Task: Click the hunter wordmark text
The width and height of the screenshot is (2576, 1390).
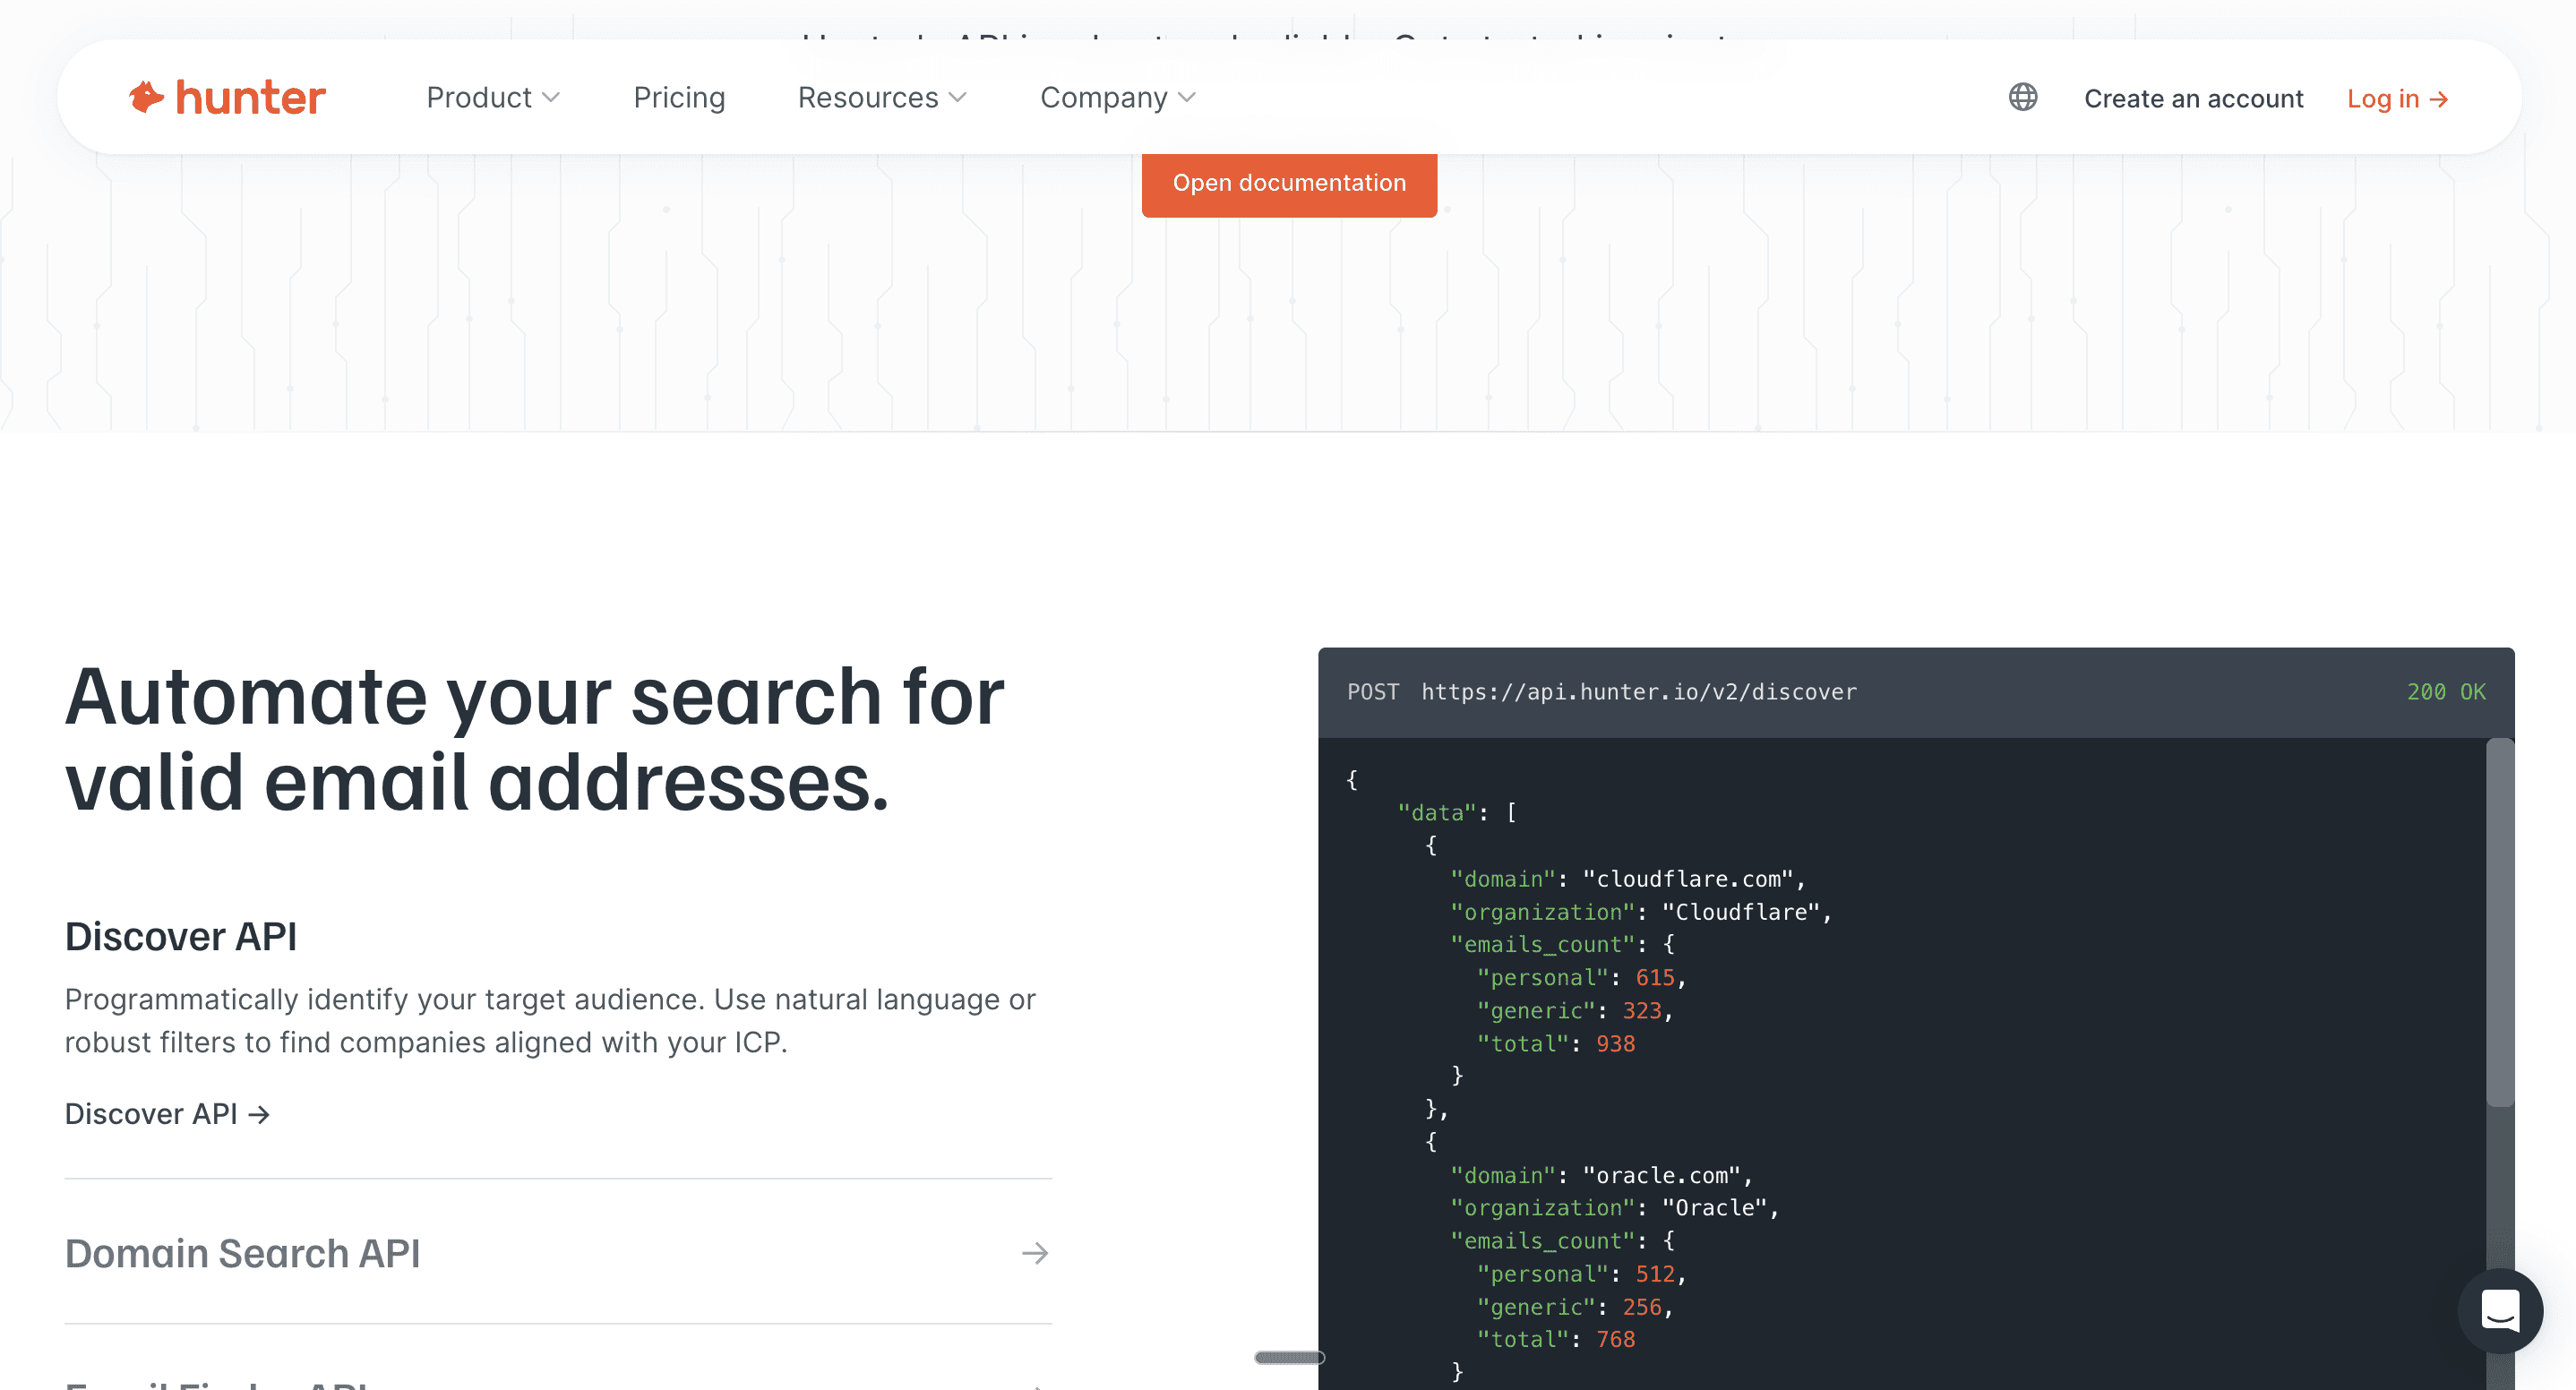Action: click(250, 97)
